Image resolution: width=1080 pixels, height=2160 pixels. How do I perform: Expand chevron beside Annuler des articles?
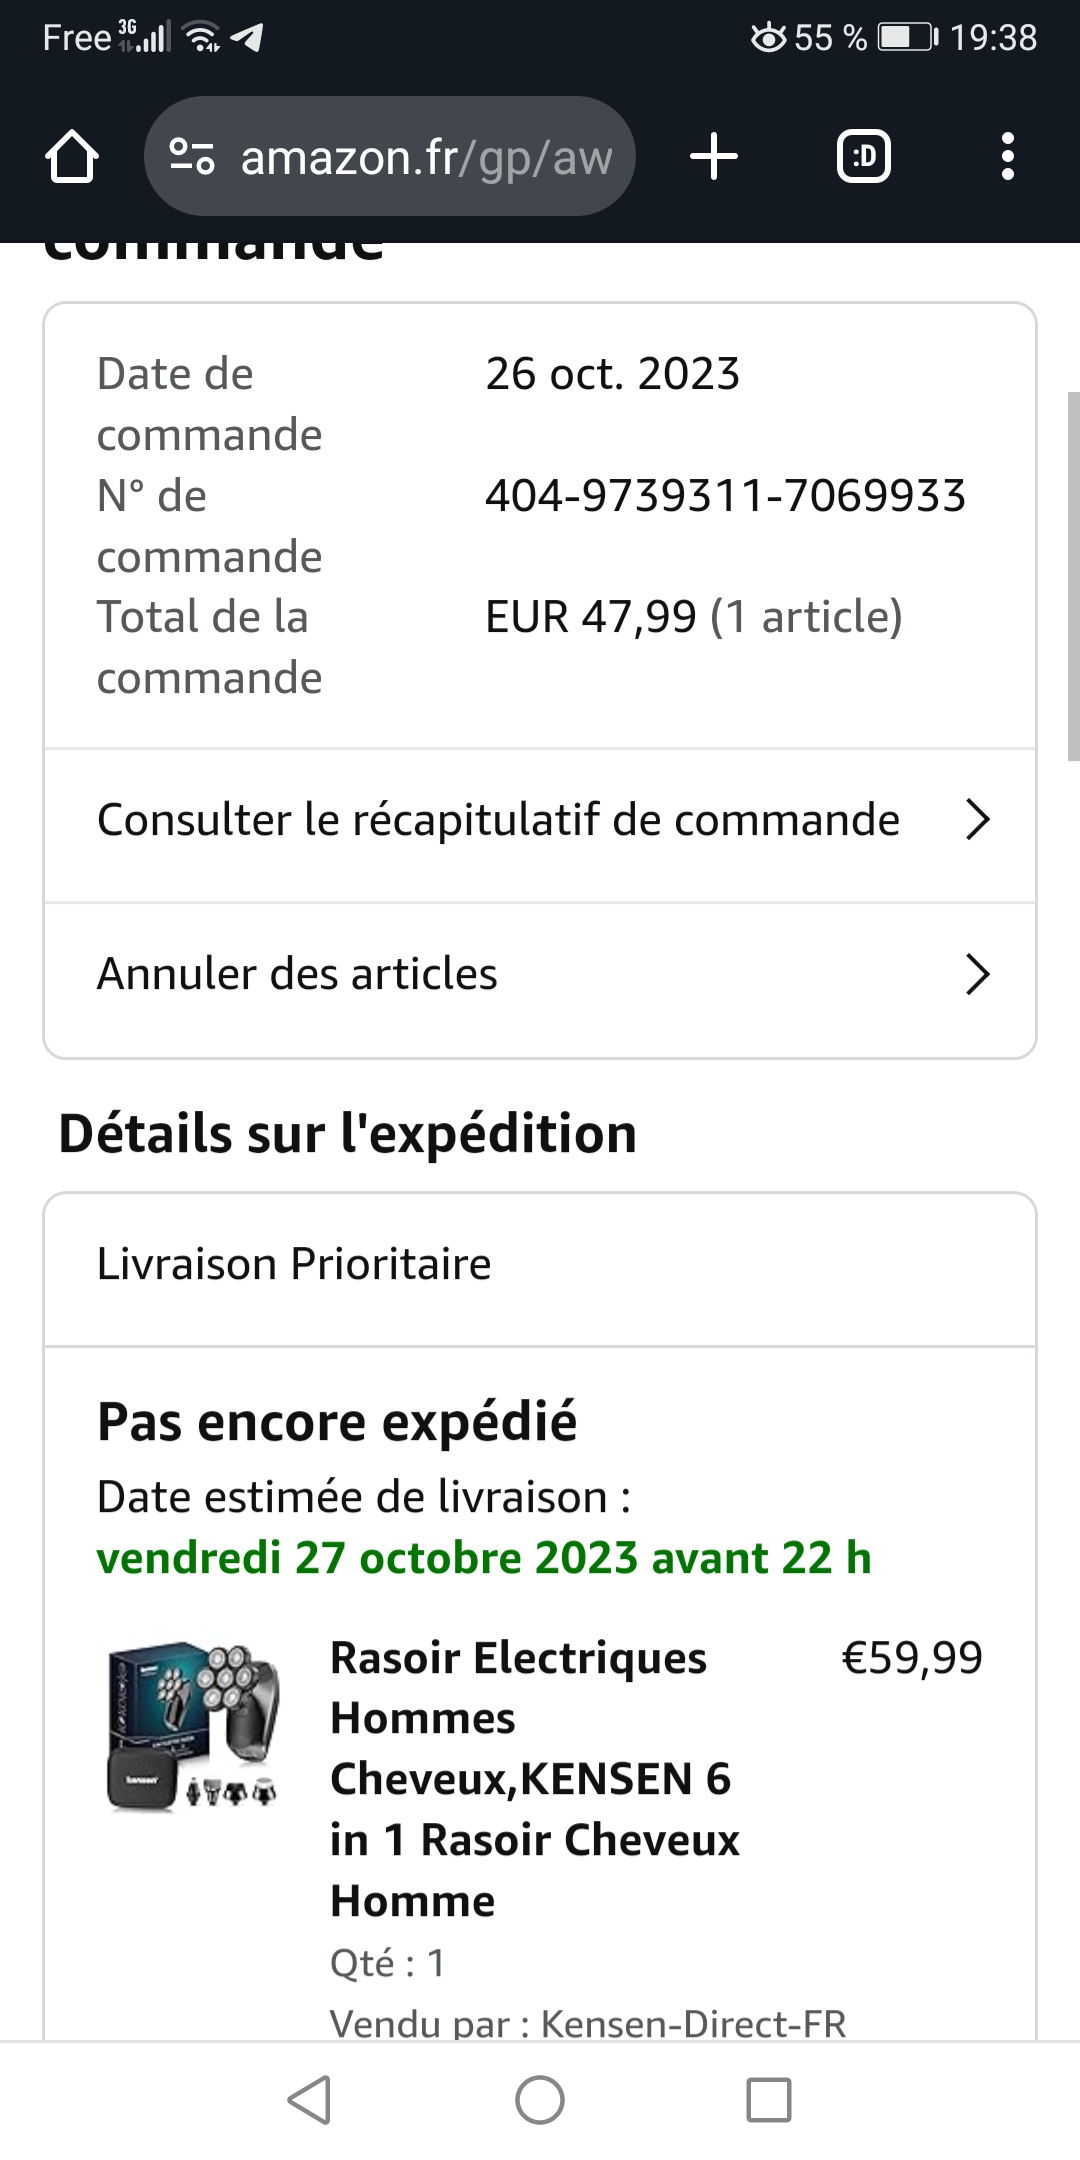click(x=977, y=974)
